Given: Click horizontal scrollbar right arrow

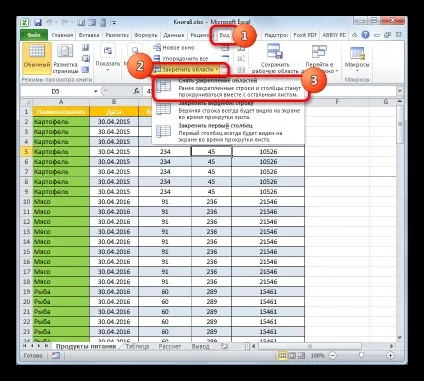Looking at the screenshot, I should pyautogui.click(x=392, y=346).
